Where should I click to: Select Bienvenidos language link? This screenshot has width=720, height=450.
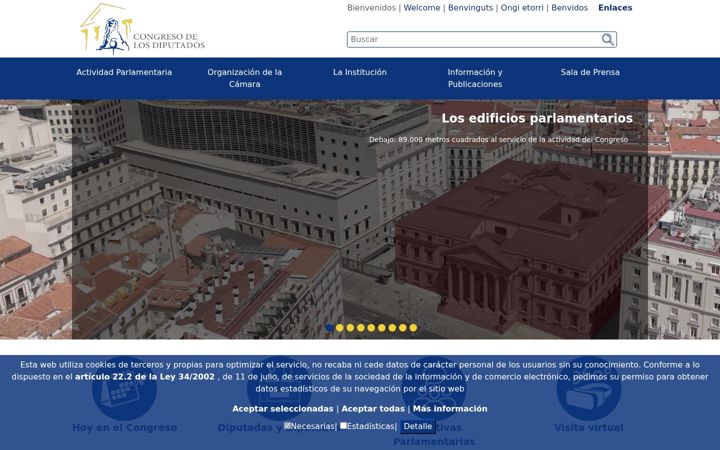coord(371,8)
